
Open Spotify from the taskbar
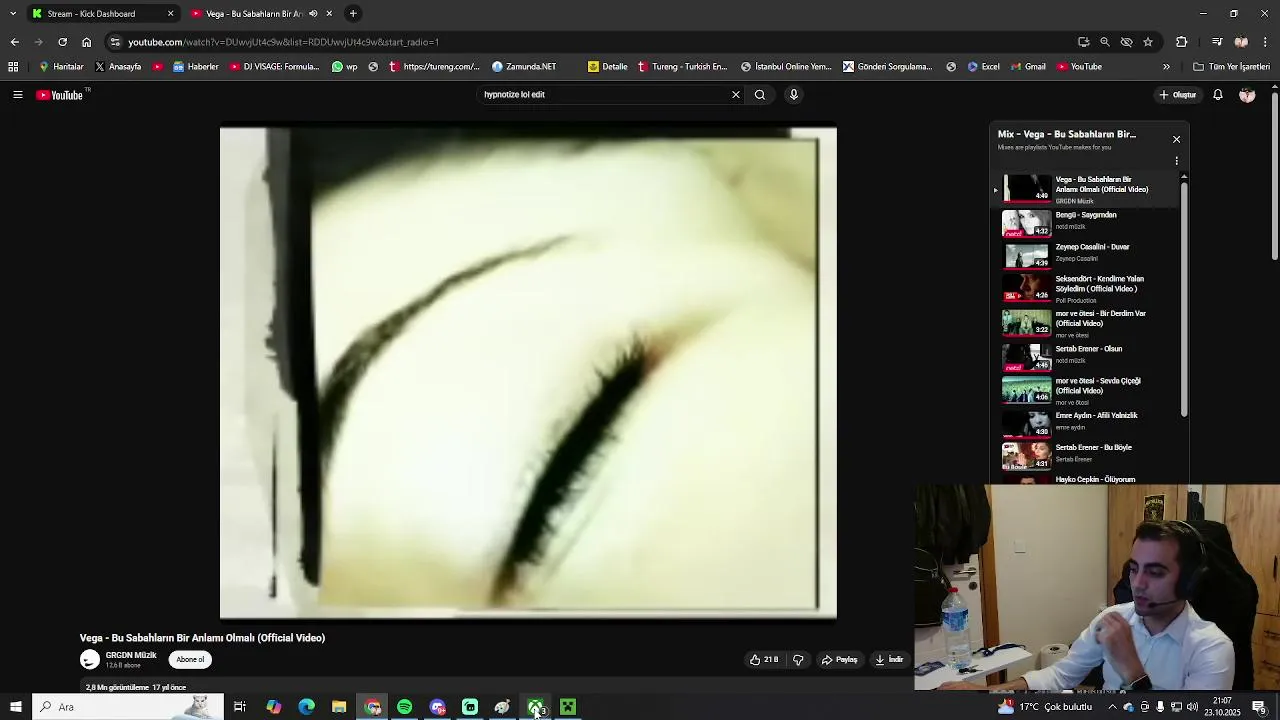point(405,707)
